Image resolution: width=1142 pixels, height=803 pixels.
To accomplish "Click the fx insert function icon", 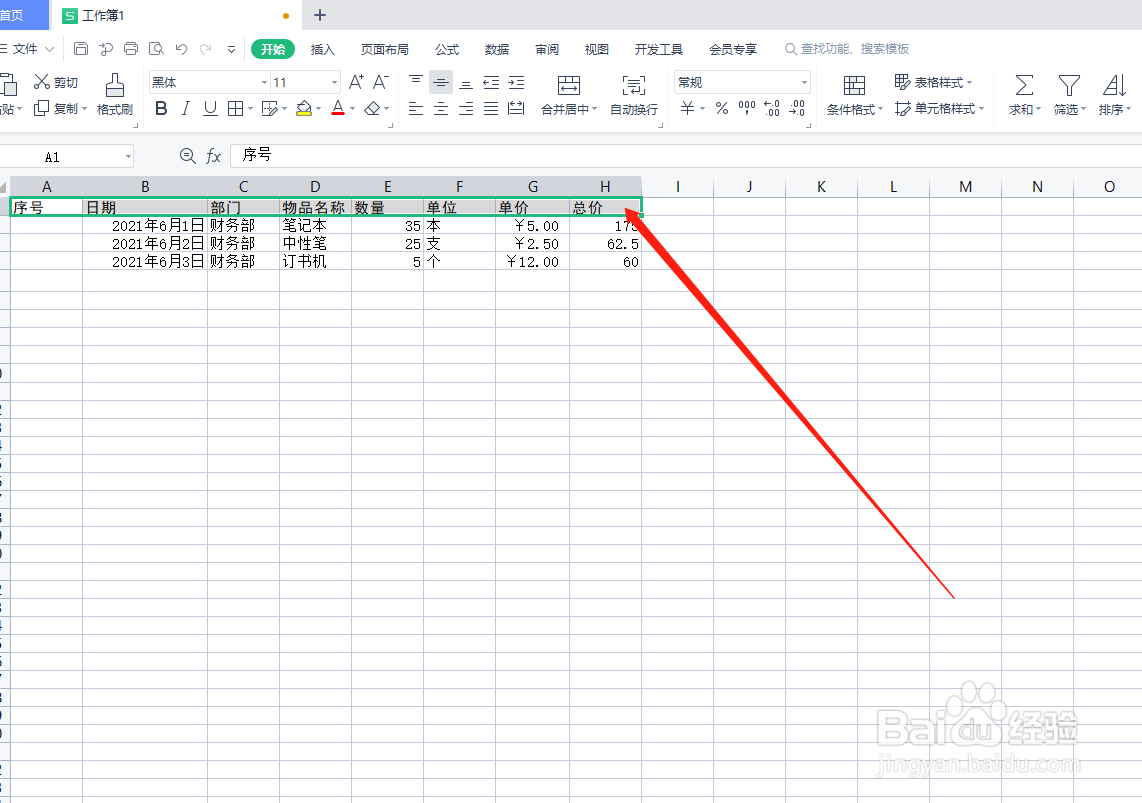I will 213,156.
